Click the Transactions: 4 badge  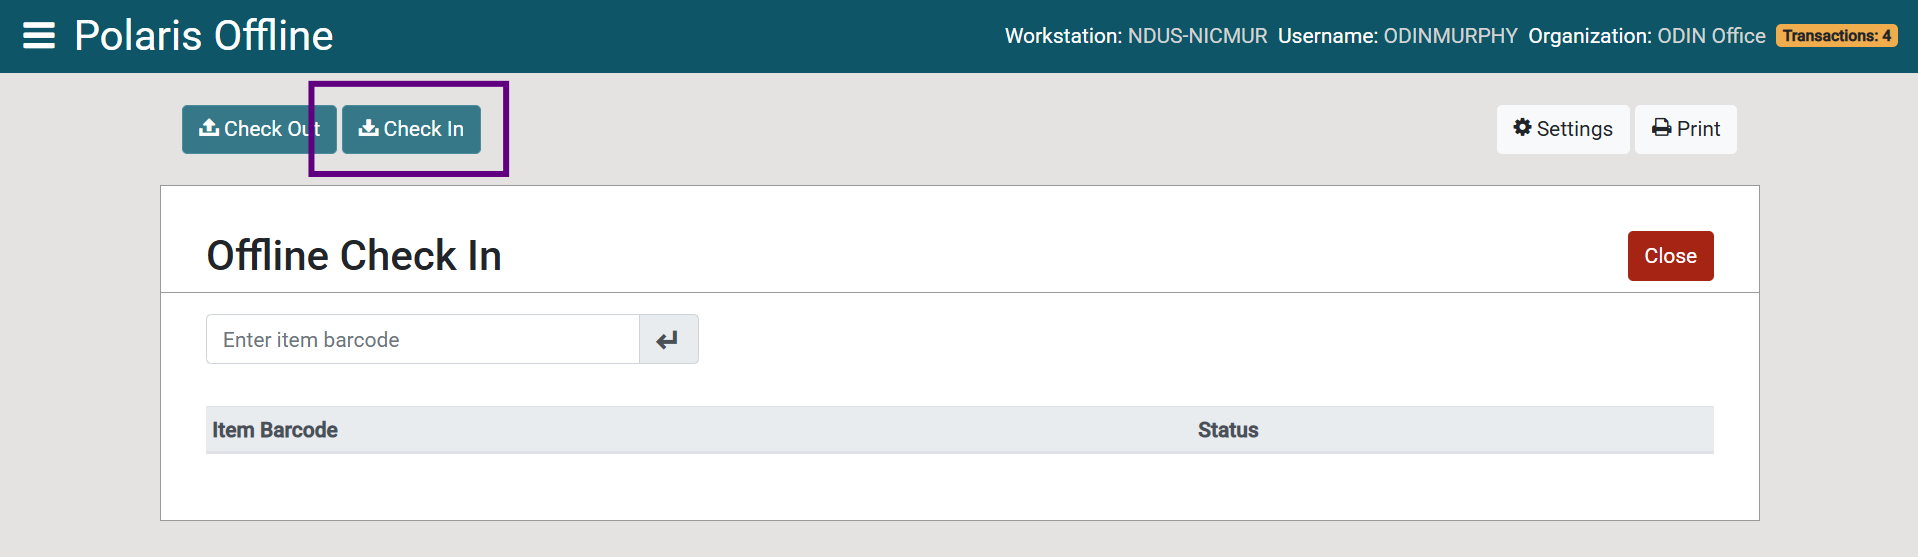click(x=1836, y=36)
